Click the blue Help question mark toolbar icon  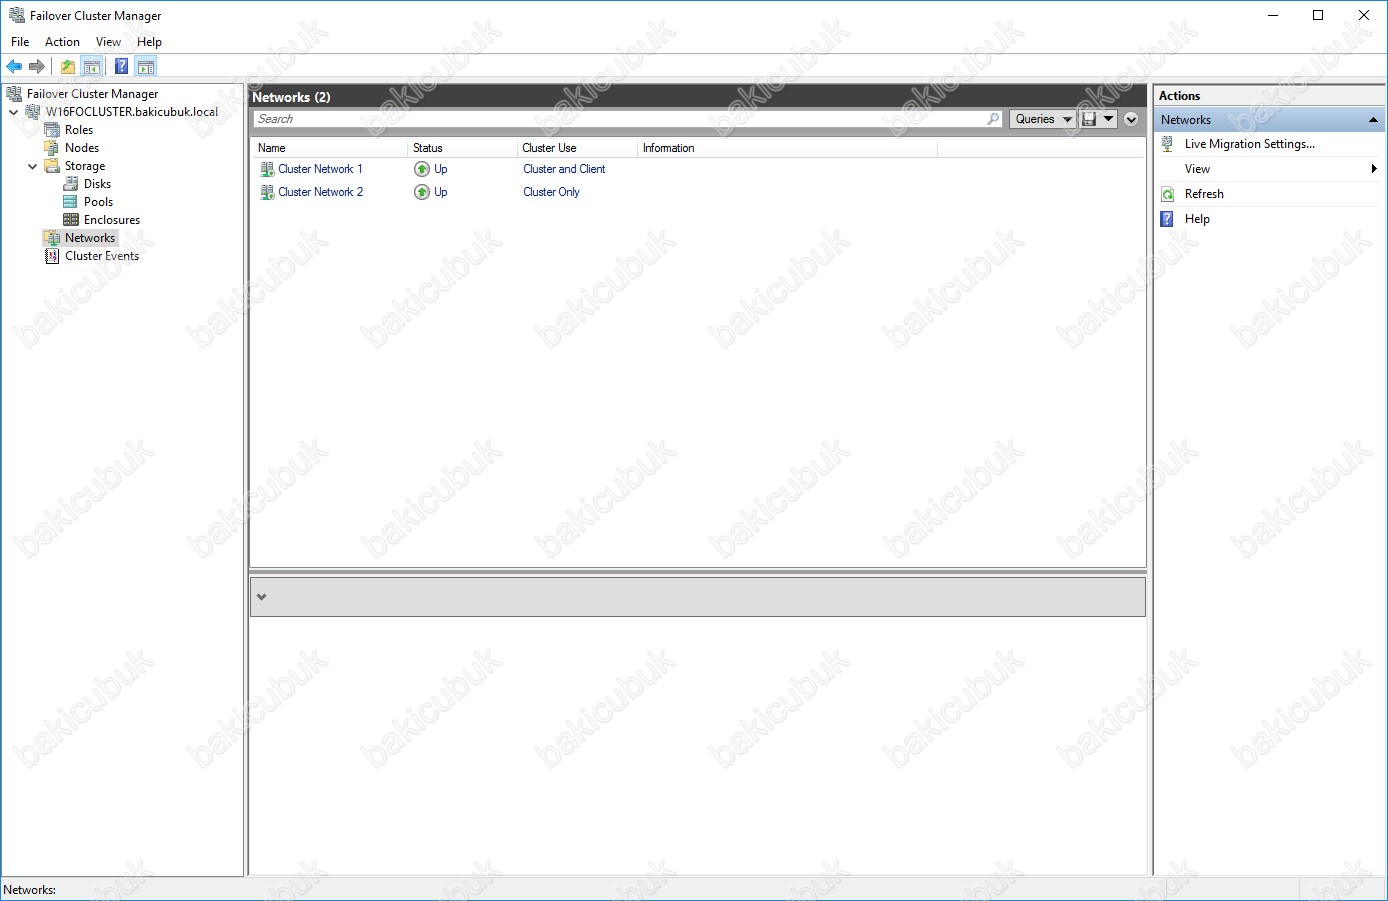pyautogui.click(x=121, y=66)
